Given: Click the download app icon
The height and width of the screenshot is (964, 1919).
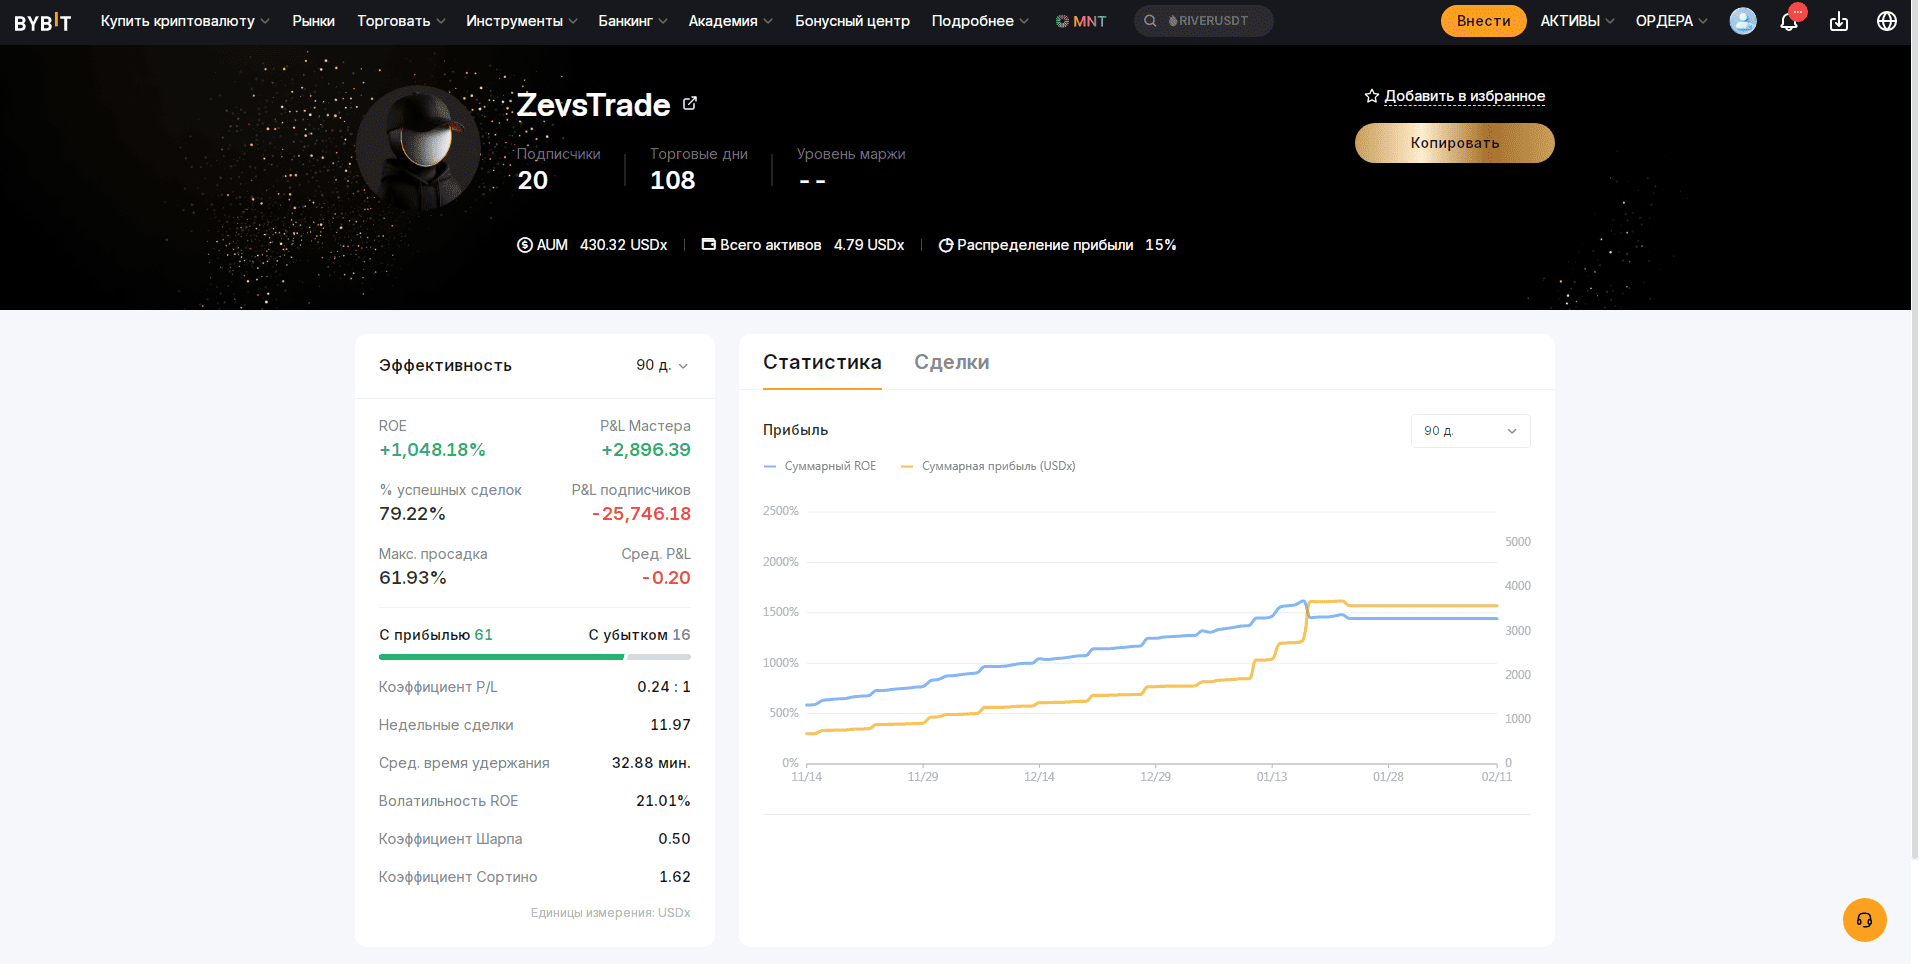Looking at the screenshot, I should click(x=1839, y=21).
